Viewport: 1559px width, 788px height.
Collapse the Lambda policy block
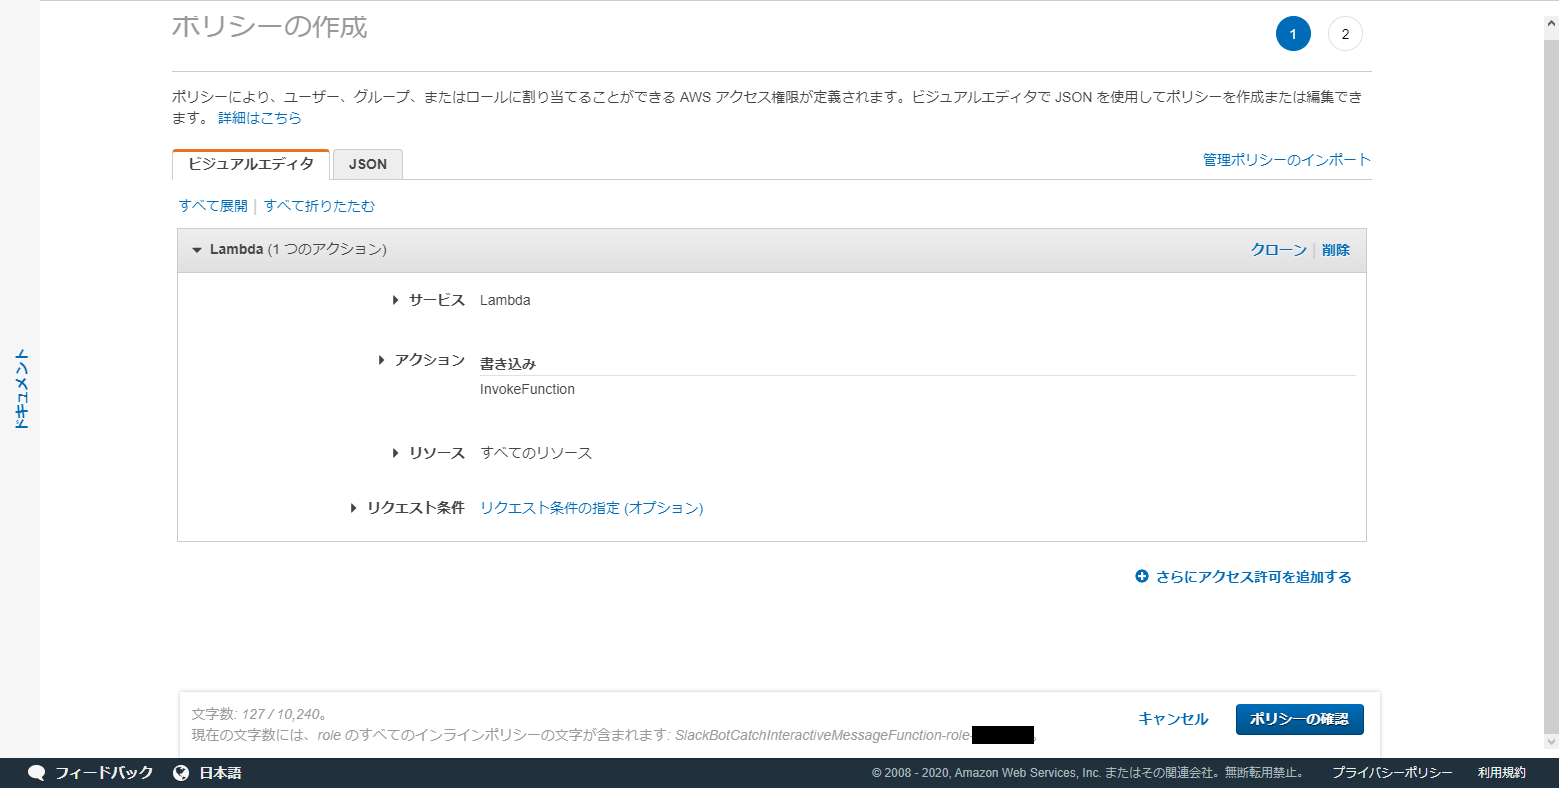coord(197,250)
